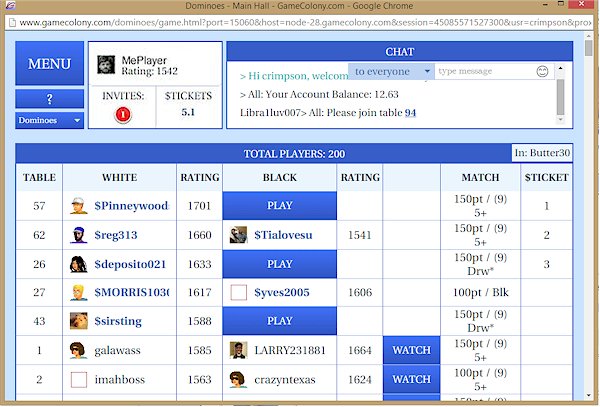This screenshot has width=600, height=407.
Task: Select table number 57 cell
Action: click(x=39, y=206)
